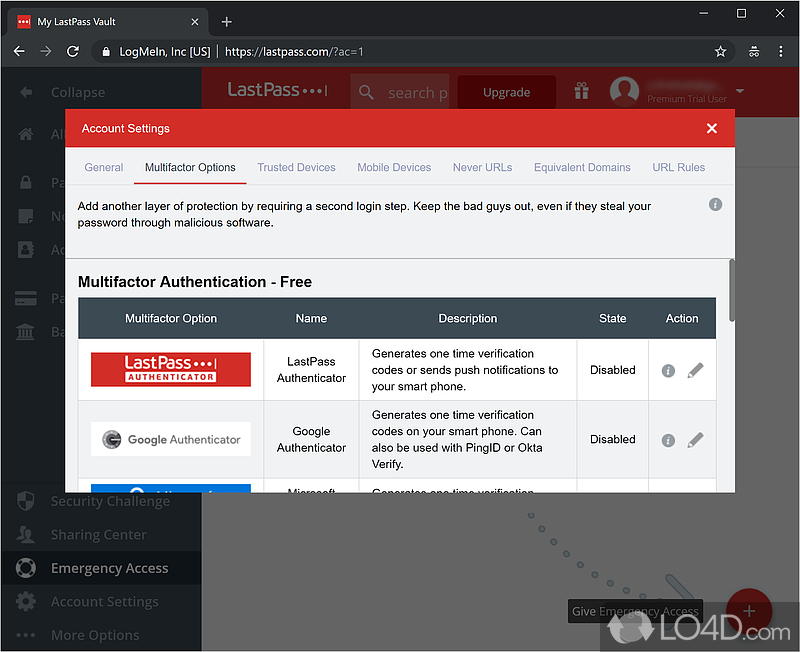Click the Upgrade button
Screen dimensions: 800x652
(506, 92)
